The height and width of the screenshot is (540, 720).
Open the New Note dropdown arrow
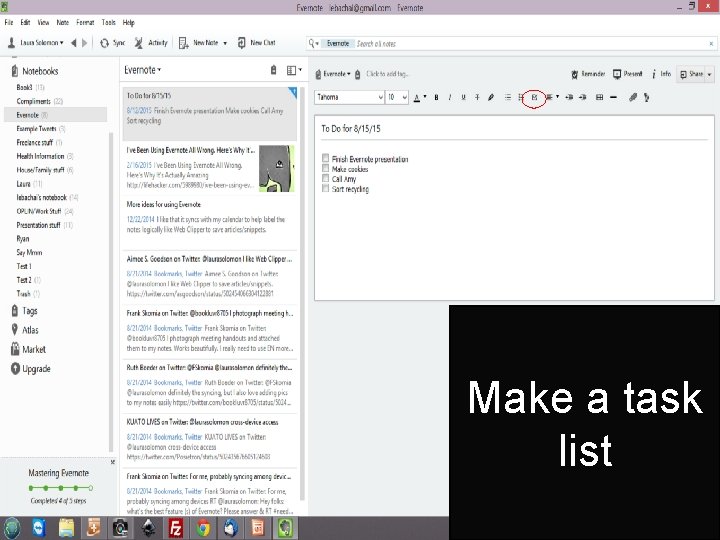click(x=225, y=43)
